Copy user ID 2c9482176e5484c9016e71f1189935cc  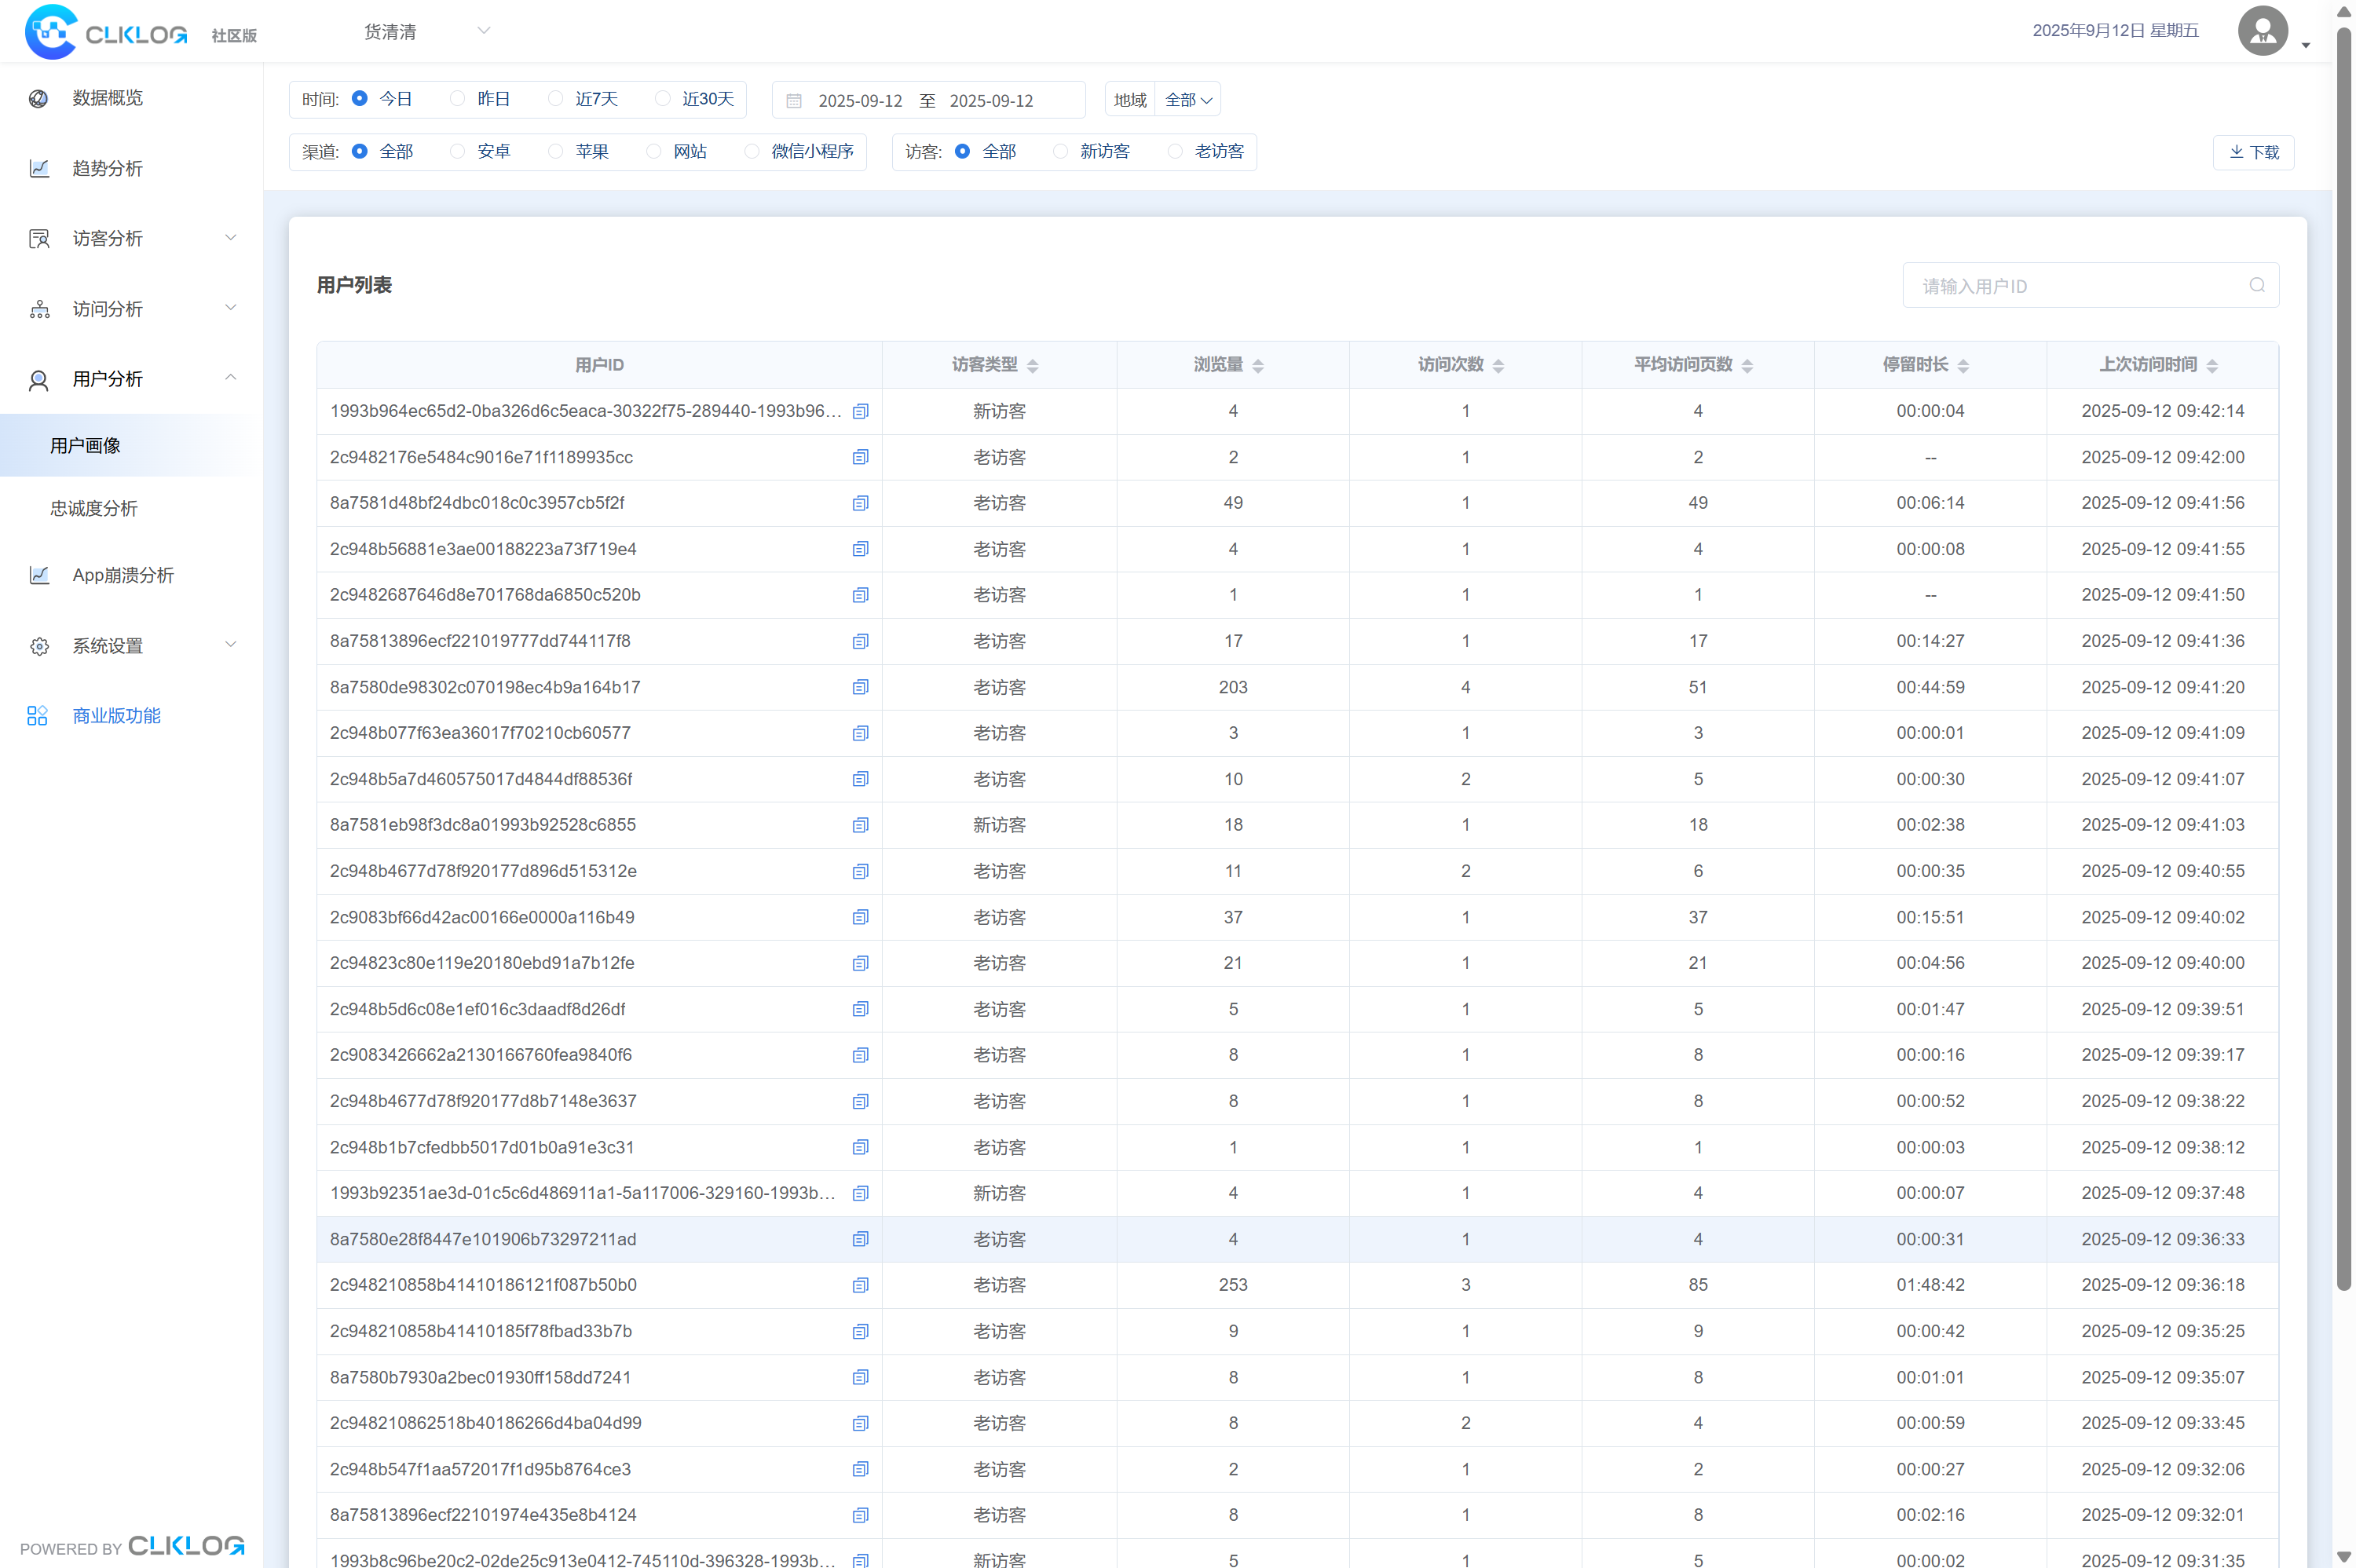(860, 457)
